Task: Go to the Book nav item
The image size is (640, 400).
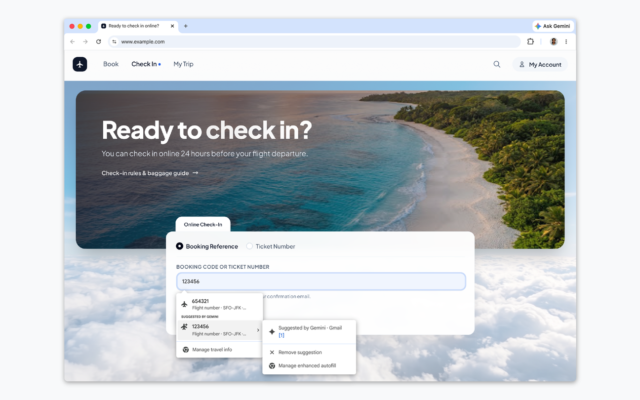Action: point(111,64)
